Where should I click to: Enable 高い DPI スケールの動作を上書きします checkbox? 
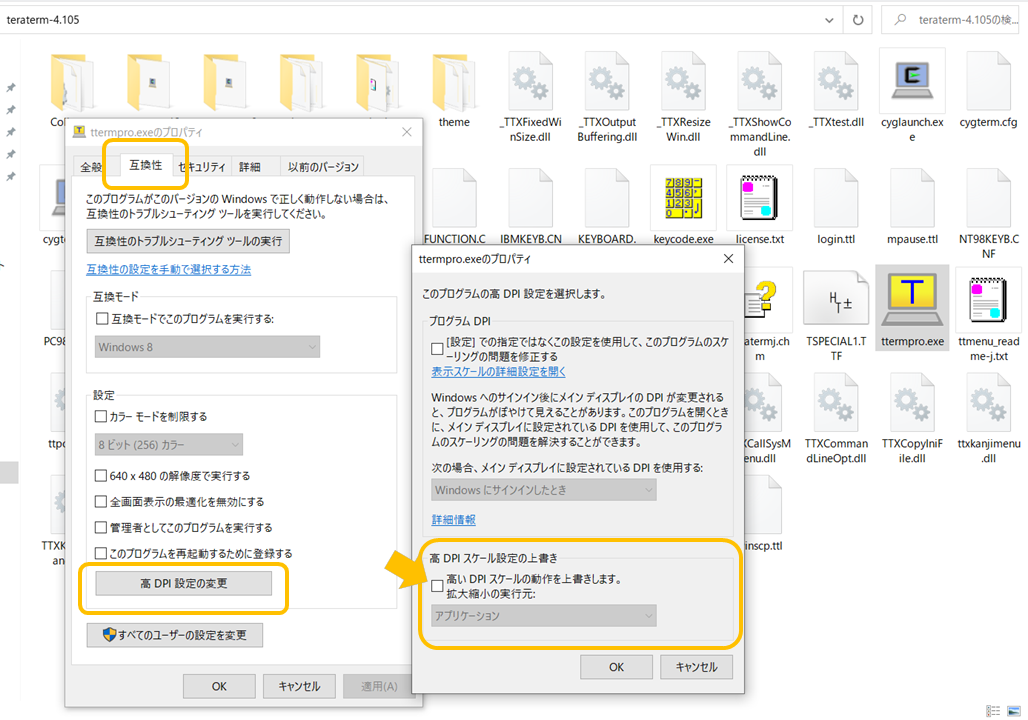[437, 586]
